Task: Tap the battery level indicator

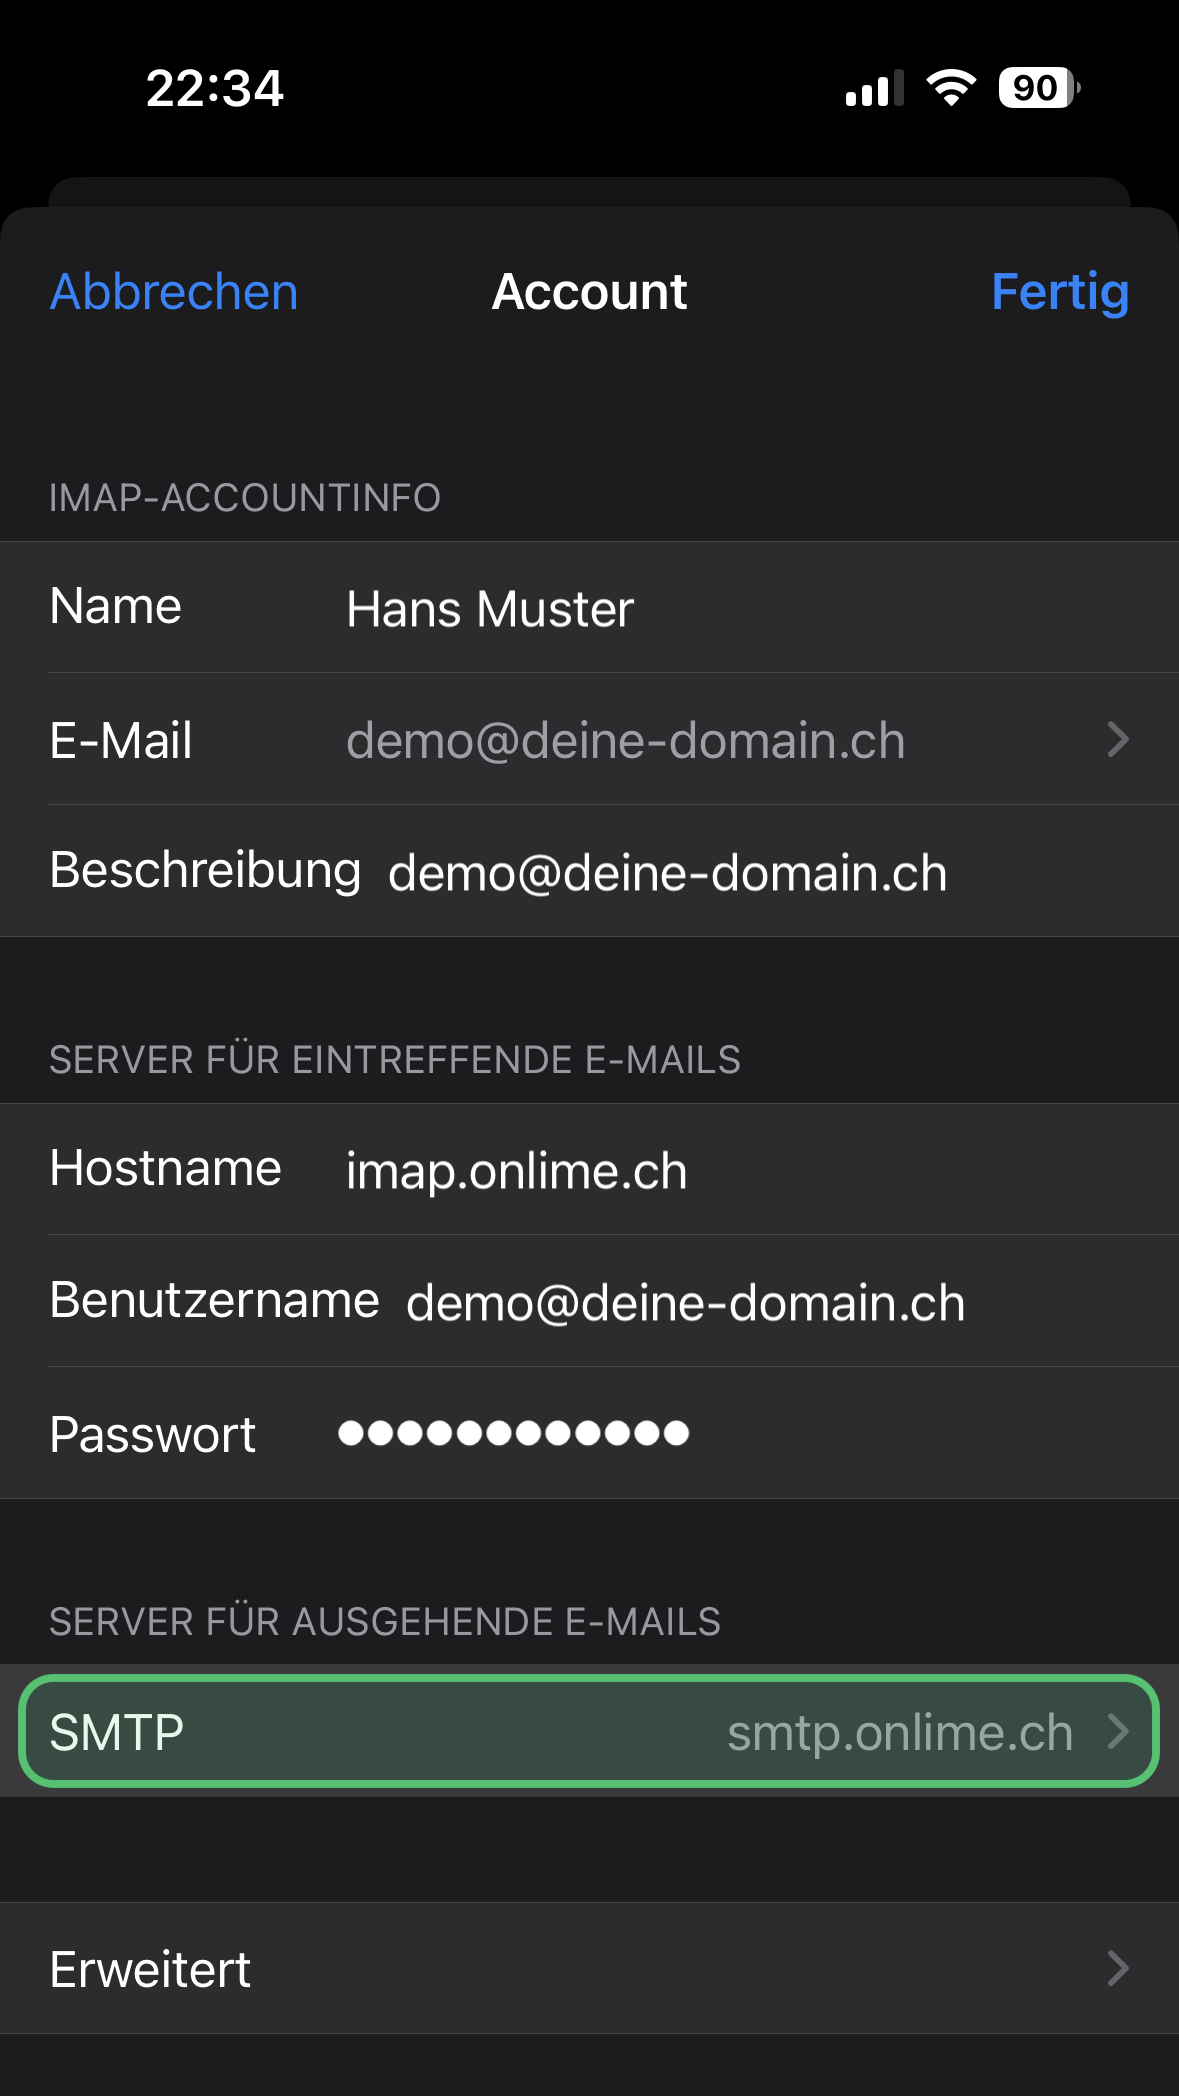Action: [1039, 88]
